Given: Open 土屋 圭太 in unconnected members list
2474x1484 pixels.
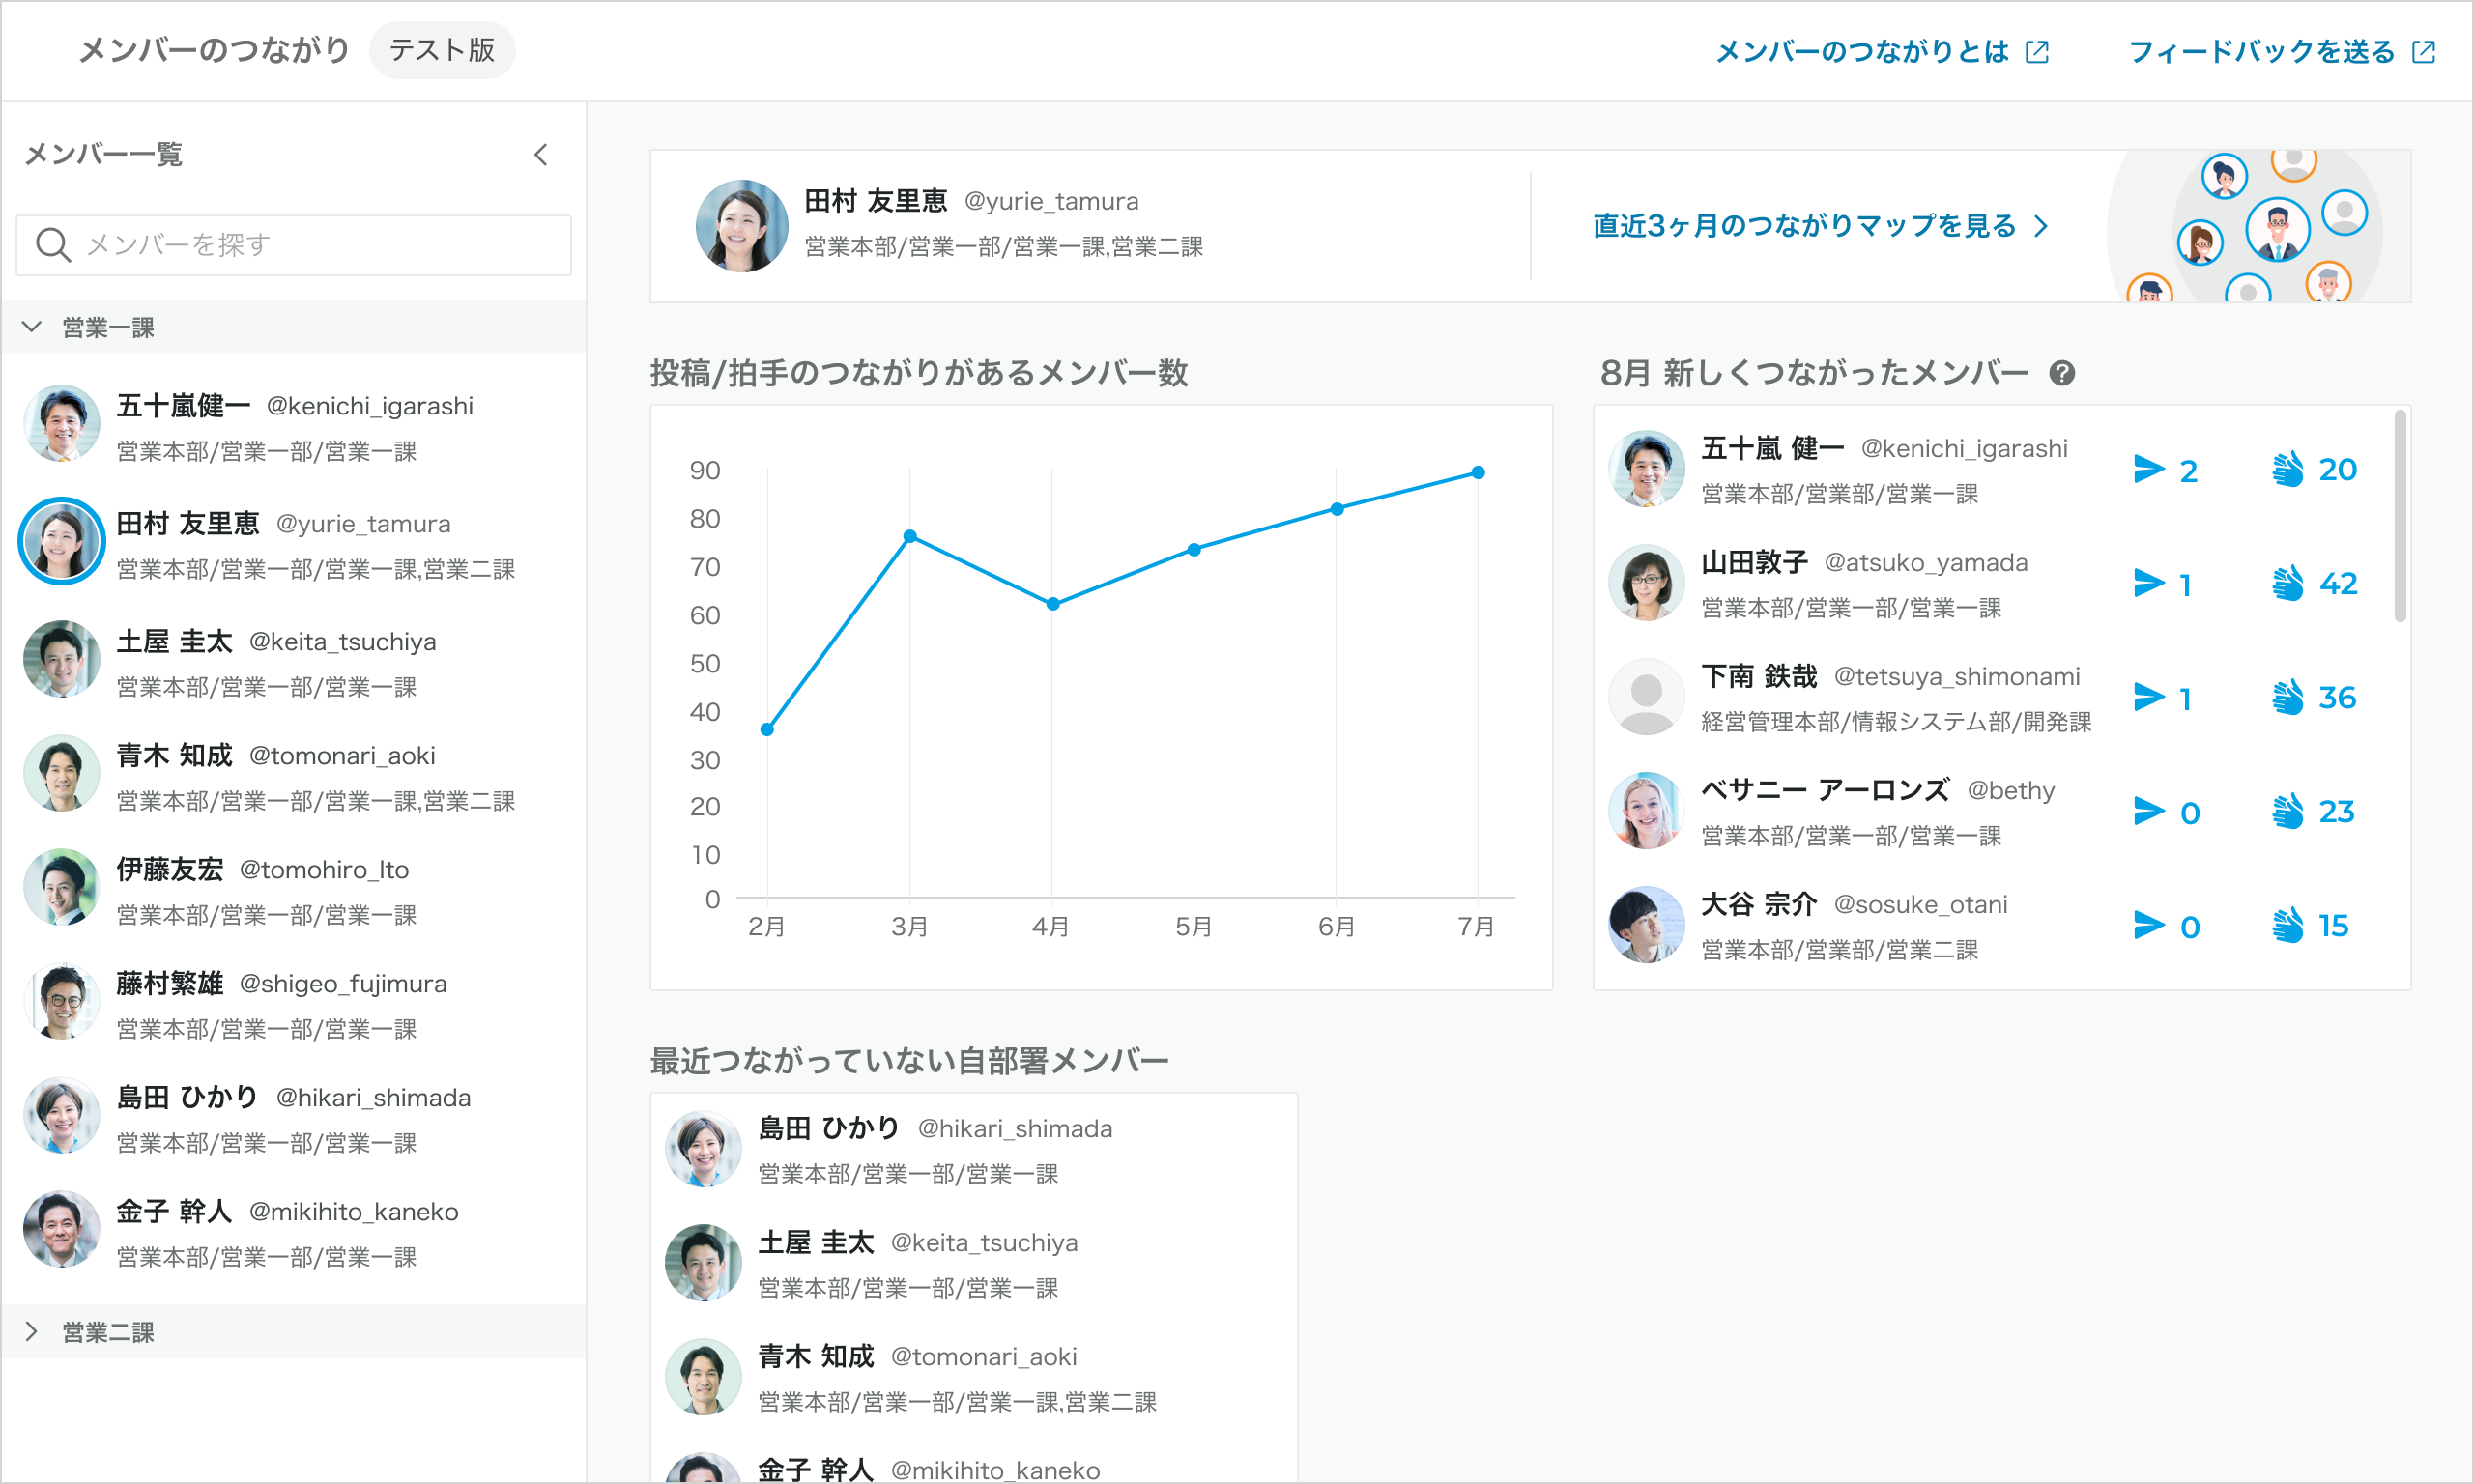Looking at the screenshot, I should [x=974, y=1264].
